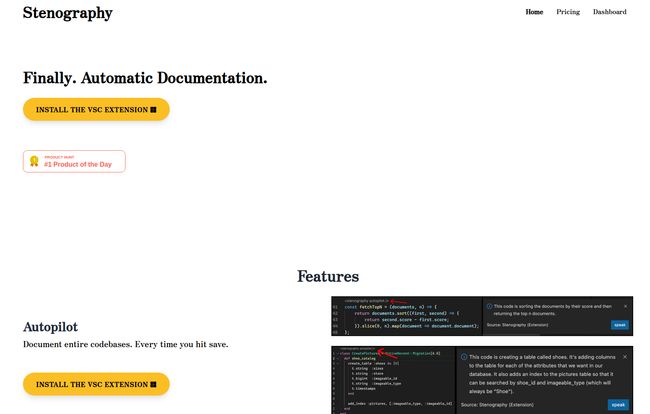The image size is (650, 414).
Task: Go to the Home nav item
Action: click(534, 12)
